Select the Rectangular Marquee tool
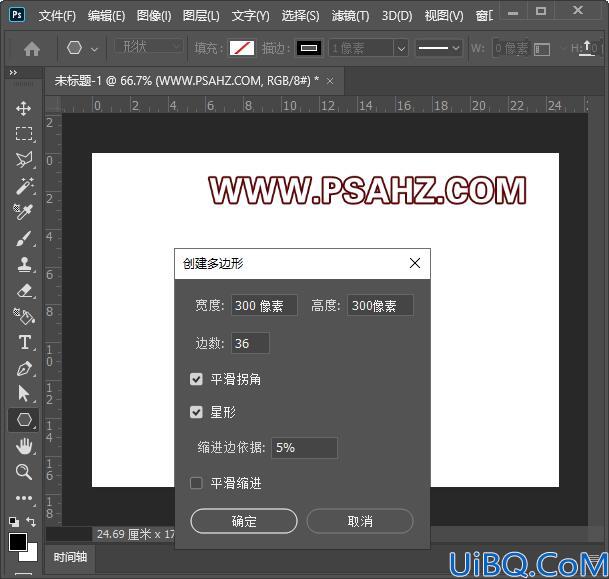609x579 pixels. coord(24,134)
